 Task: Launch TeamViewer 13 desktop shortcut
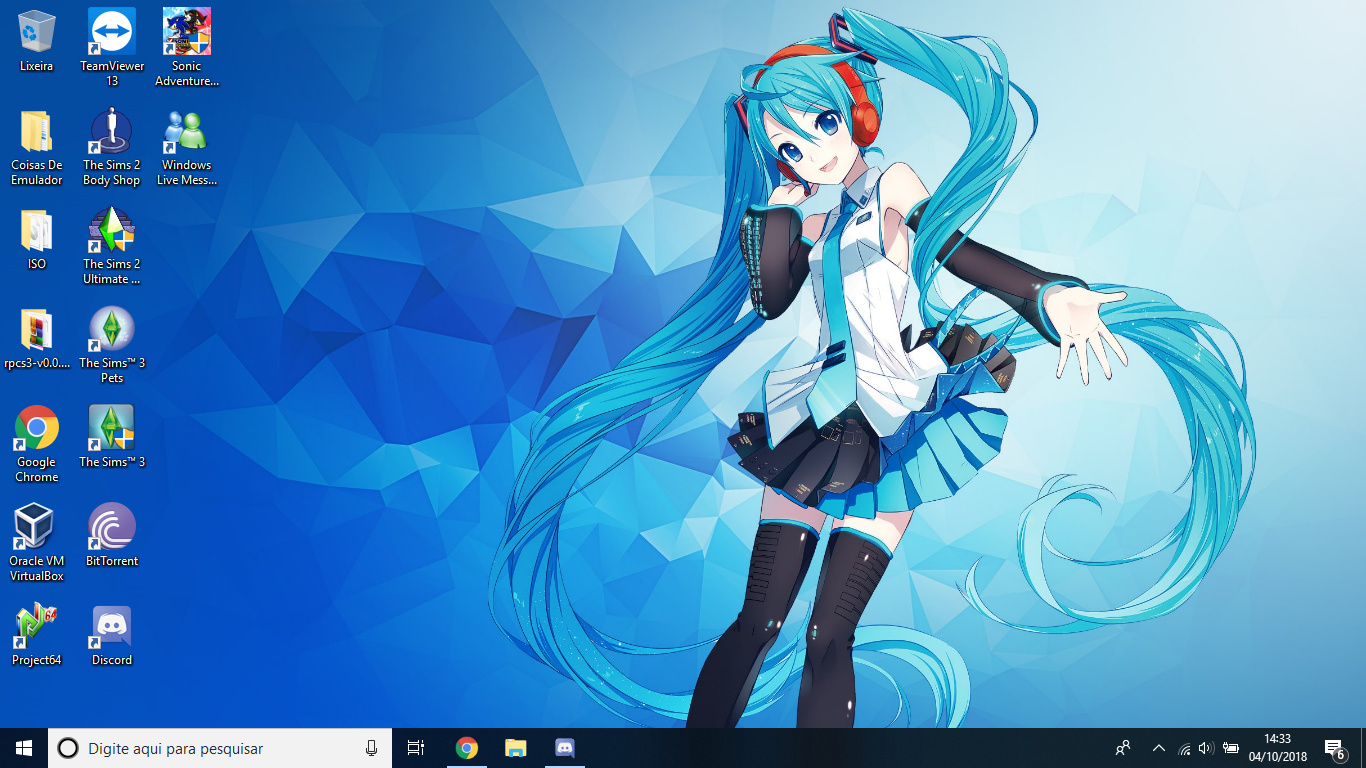click(x=112, y=49)
